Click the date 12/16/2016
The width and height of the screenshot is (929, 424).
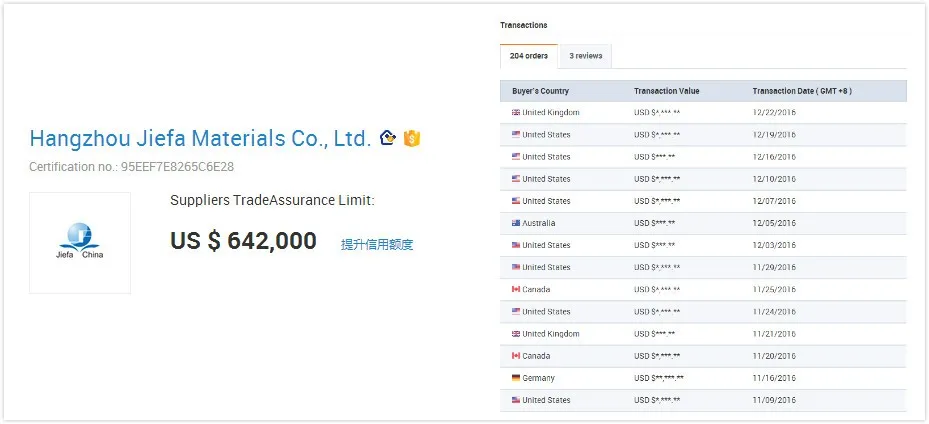point(774,157)
